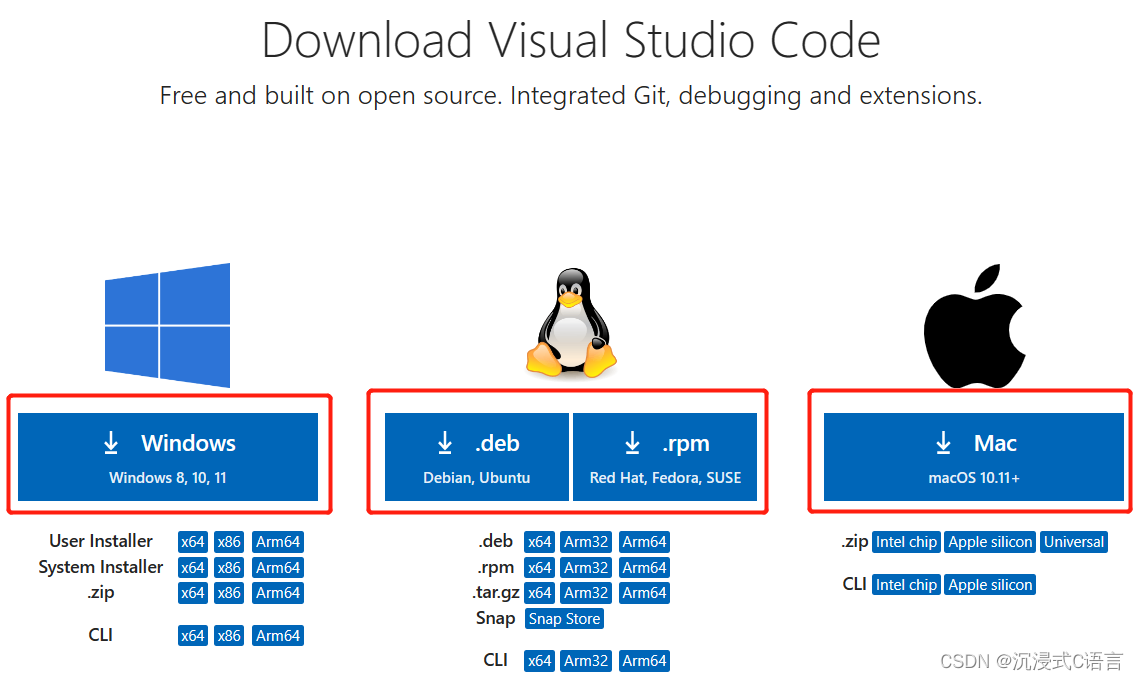Select Apple silicon for Mac .zip
Screen dimensions: 1139x680
(x=990, y=542)
